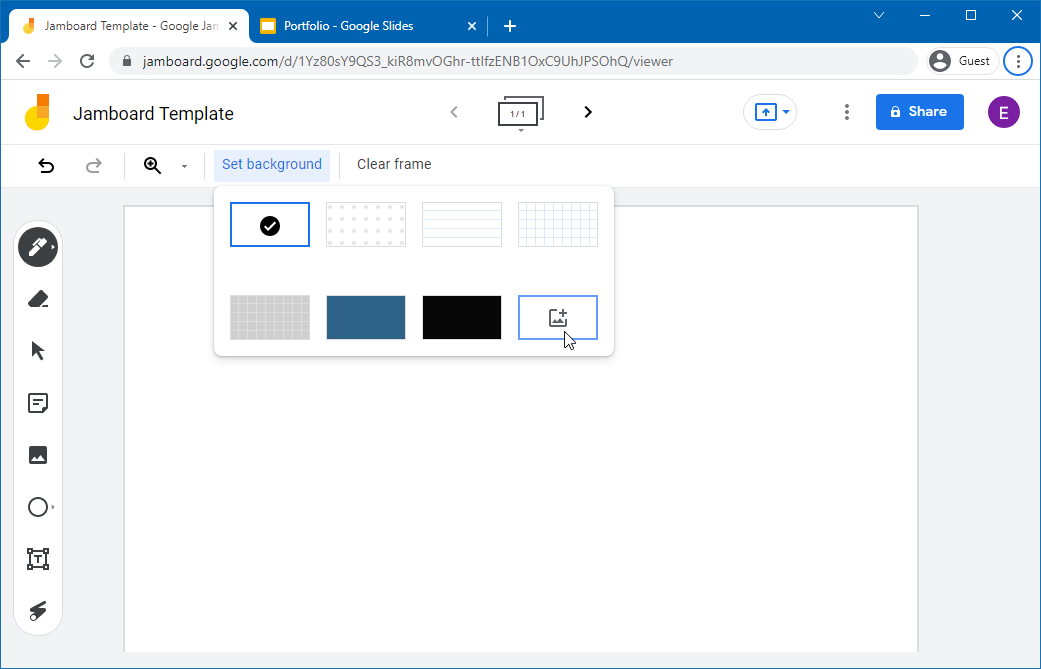Screen dimensions: 1041x669
Task: Choose the Select arrow tool
Action: click(x=38, y=351)
